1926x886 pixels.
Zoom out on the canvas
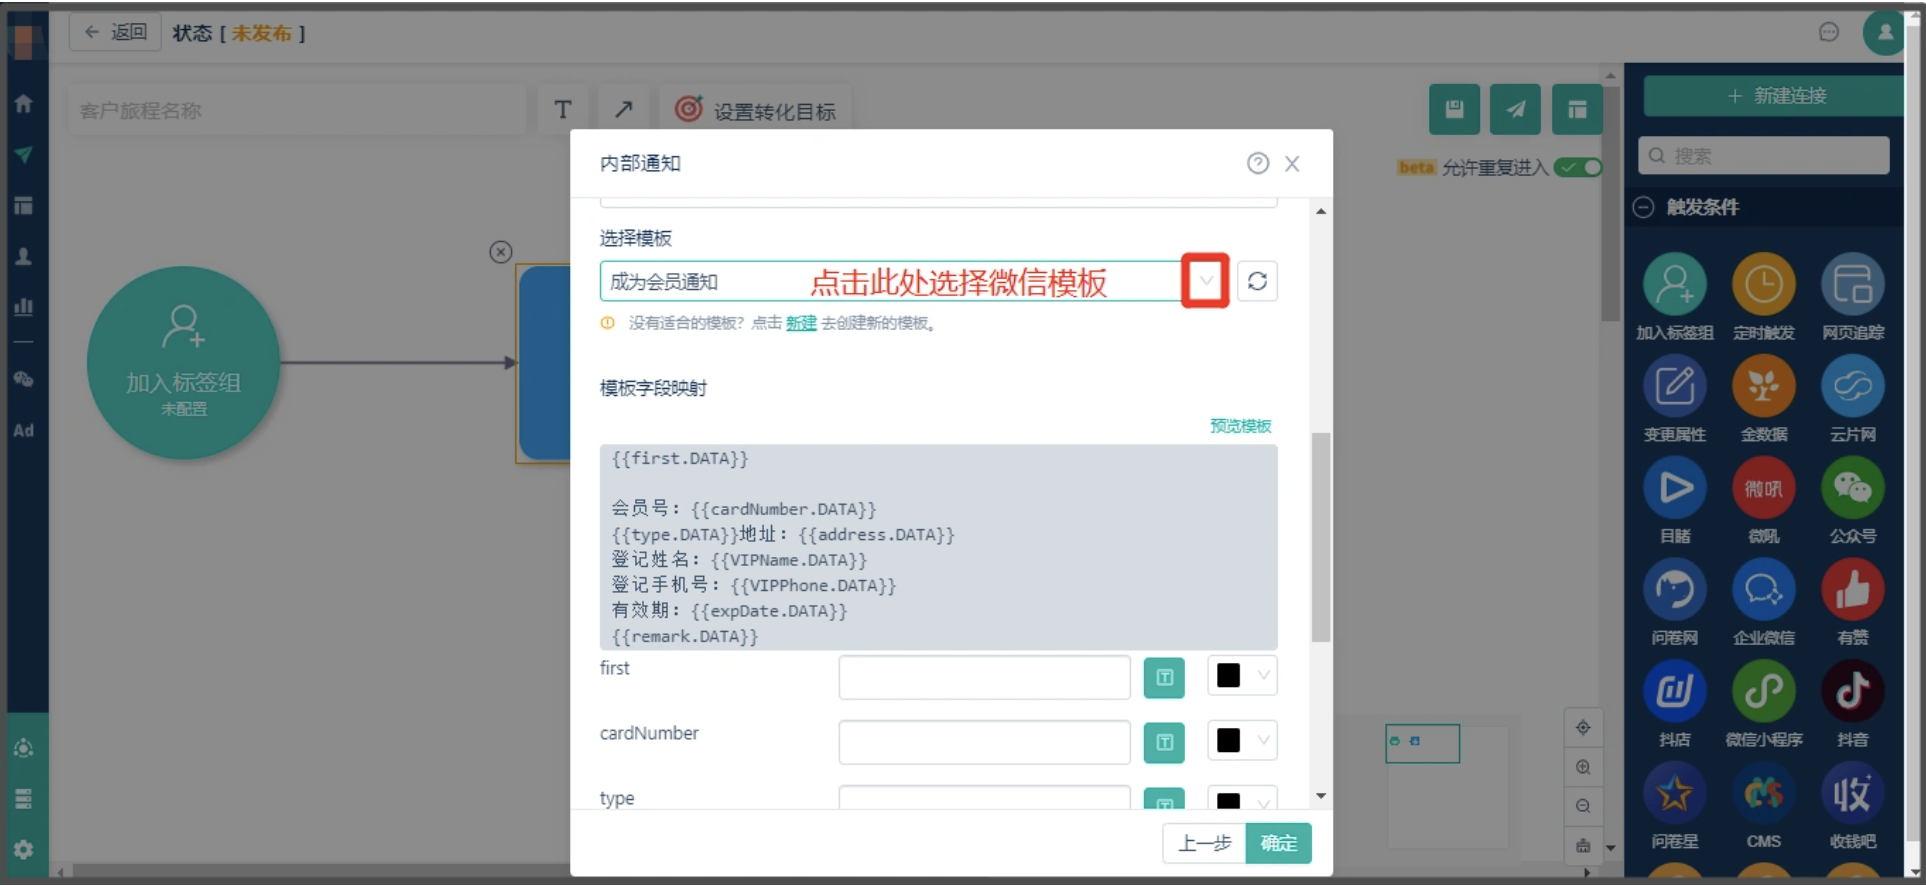point(1583,806)
